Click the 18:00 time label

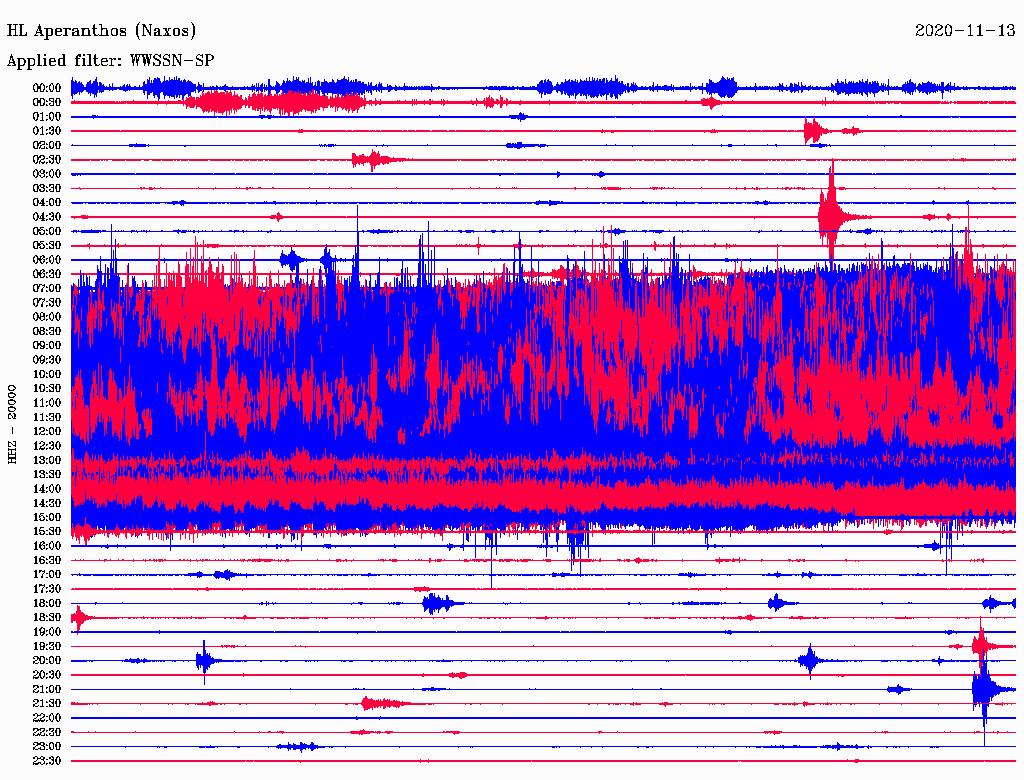47,604
